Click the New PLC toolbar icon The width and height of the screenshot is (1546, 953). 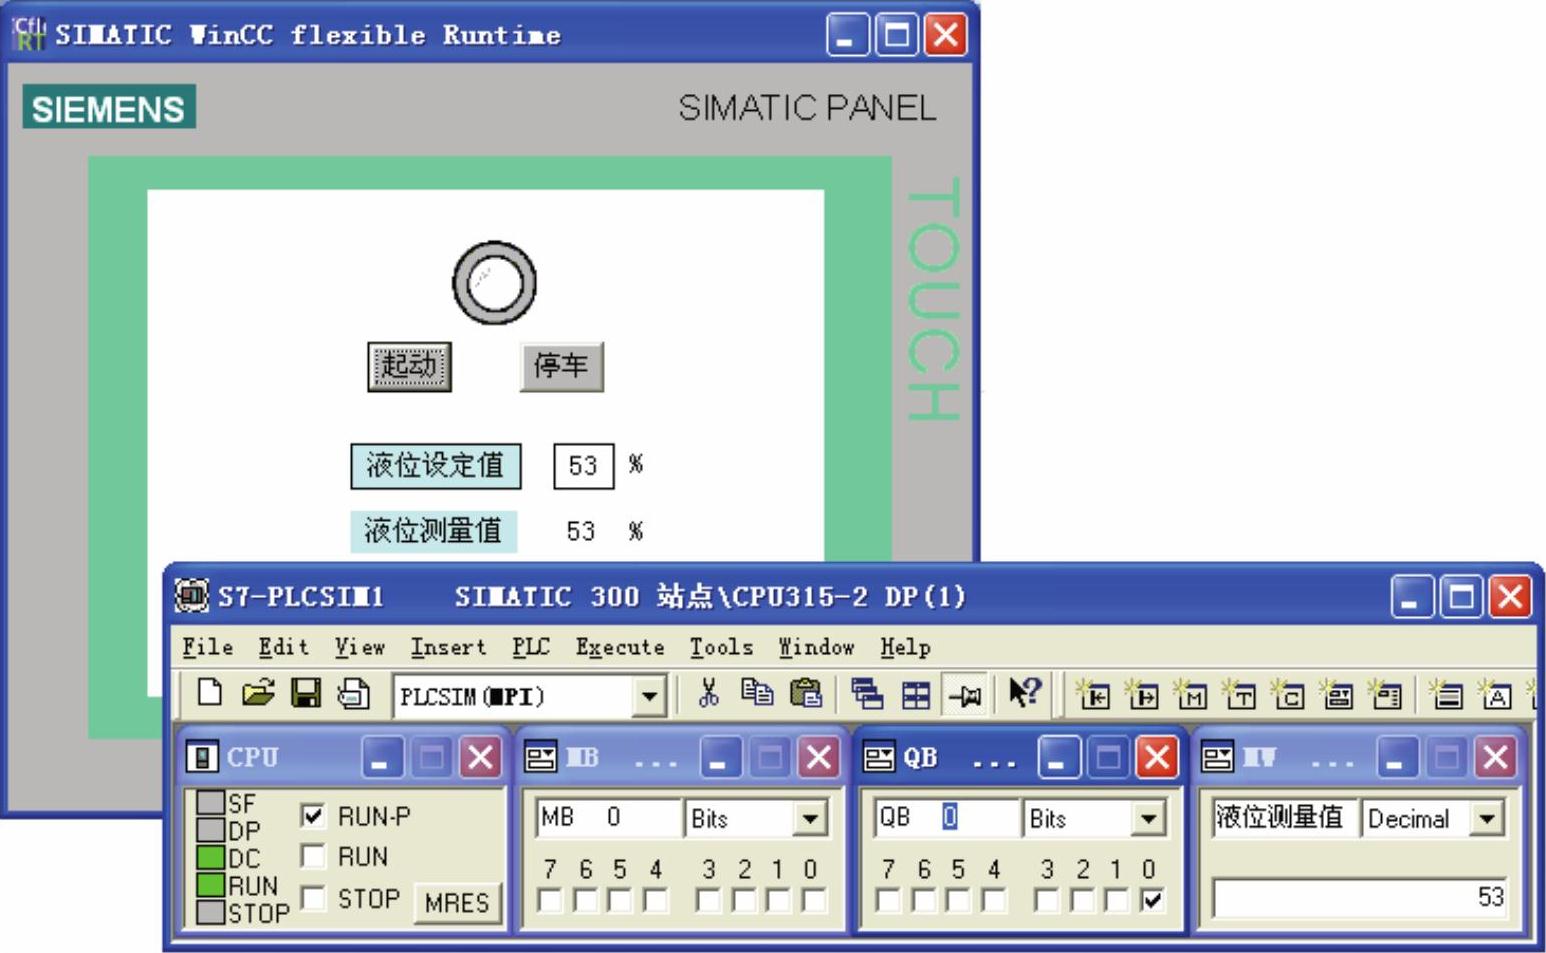(x=209, y=693)
